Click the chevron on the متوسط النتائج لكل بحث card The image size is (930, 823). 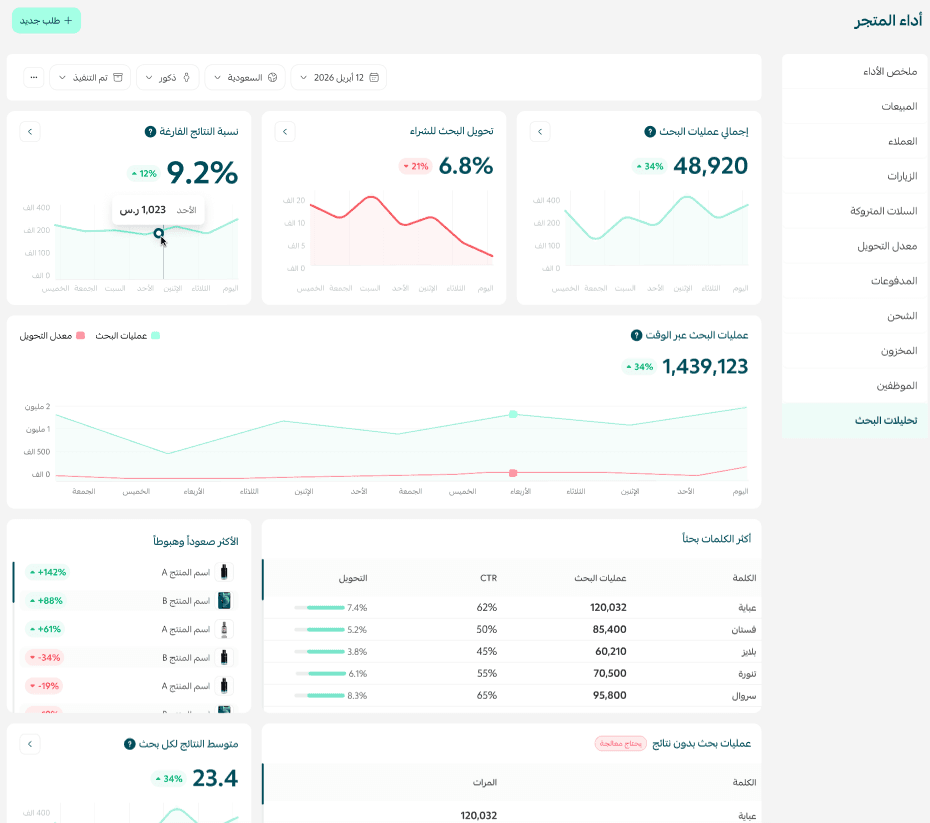[x=30, y=744]
